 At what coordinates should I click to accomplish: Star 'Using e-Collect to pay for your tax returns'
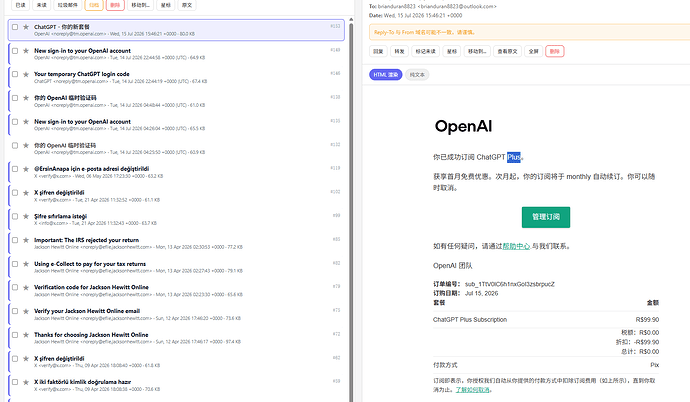[x=26, y=264]
